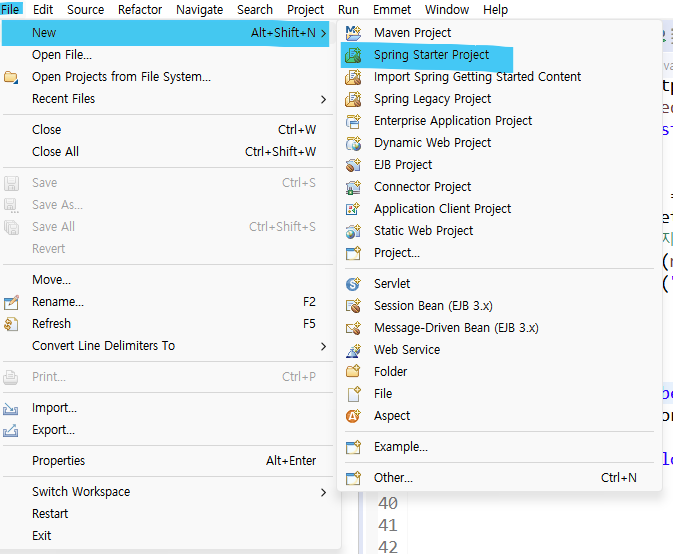Viewport: 673px width, 554px height.
Task: Open Properties from the File menu
Action: 58,461
